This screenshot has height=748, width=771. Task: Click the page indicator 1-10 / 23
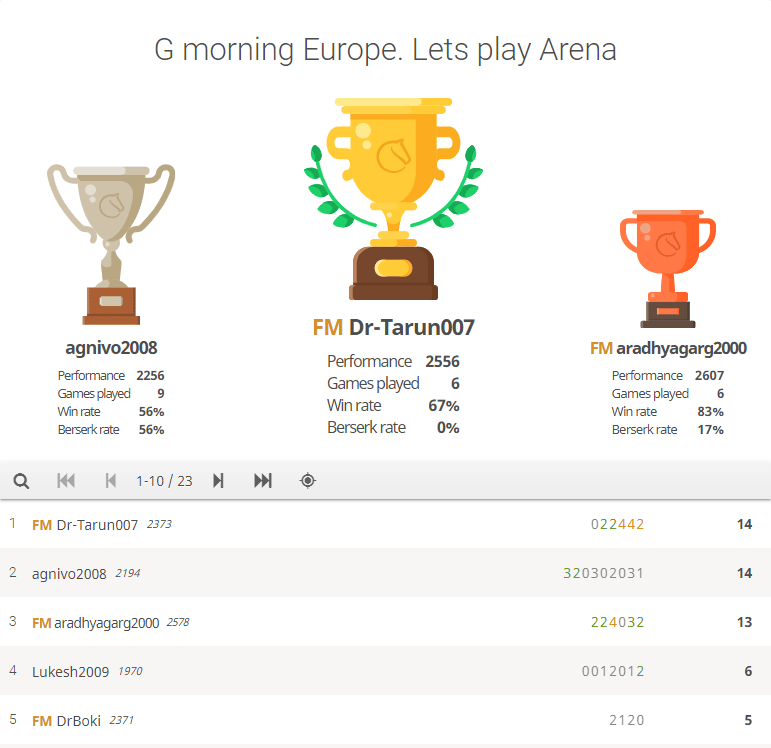[x=164, y=481]
